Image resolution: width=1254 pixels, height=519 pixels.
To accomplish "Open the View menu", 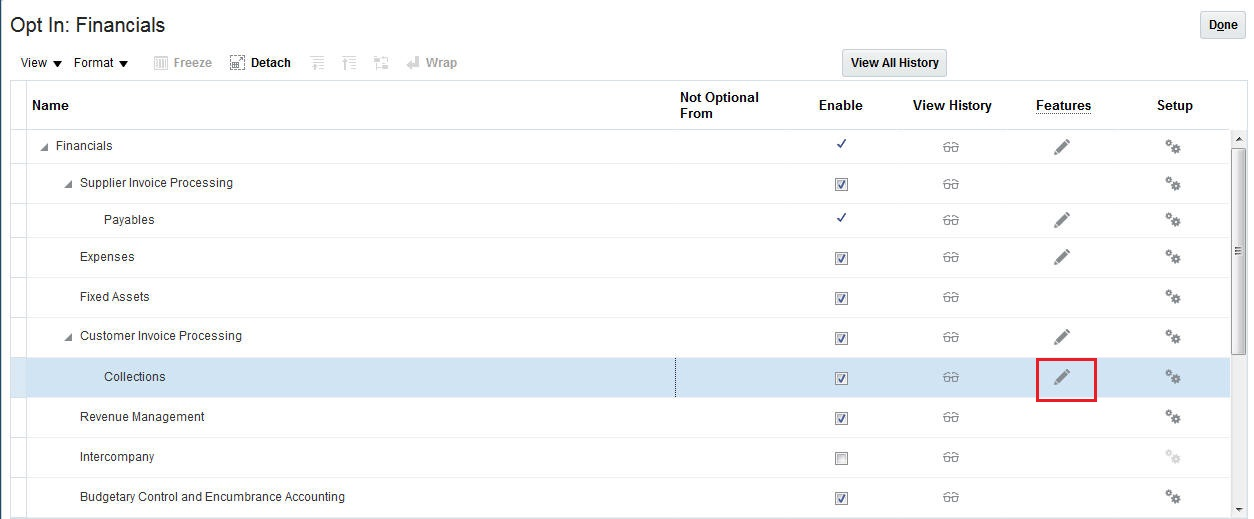I will coord(41,63).
